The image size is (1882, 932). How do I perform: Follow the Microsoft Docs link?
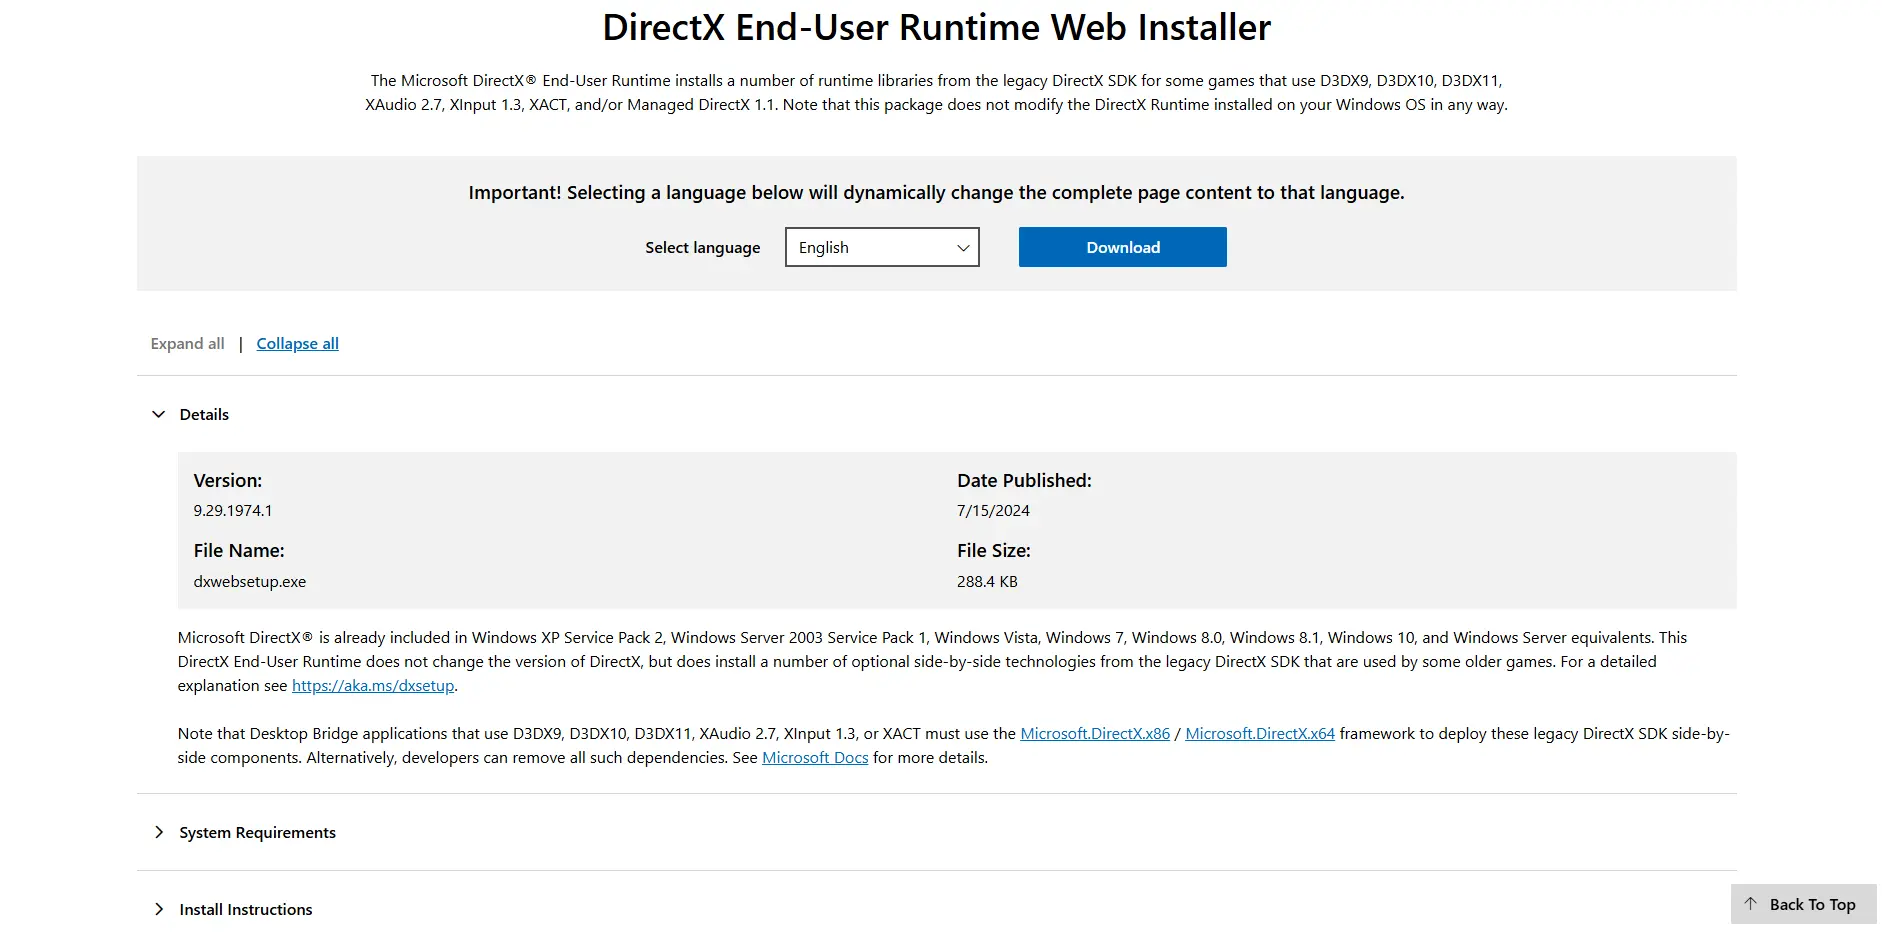coord(814,757)
